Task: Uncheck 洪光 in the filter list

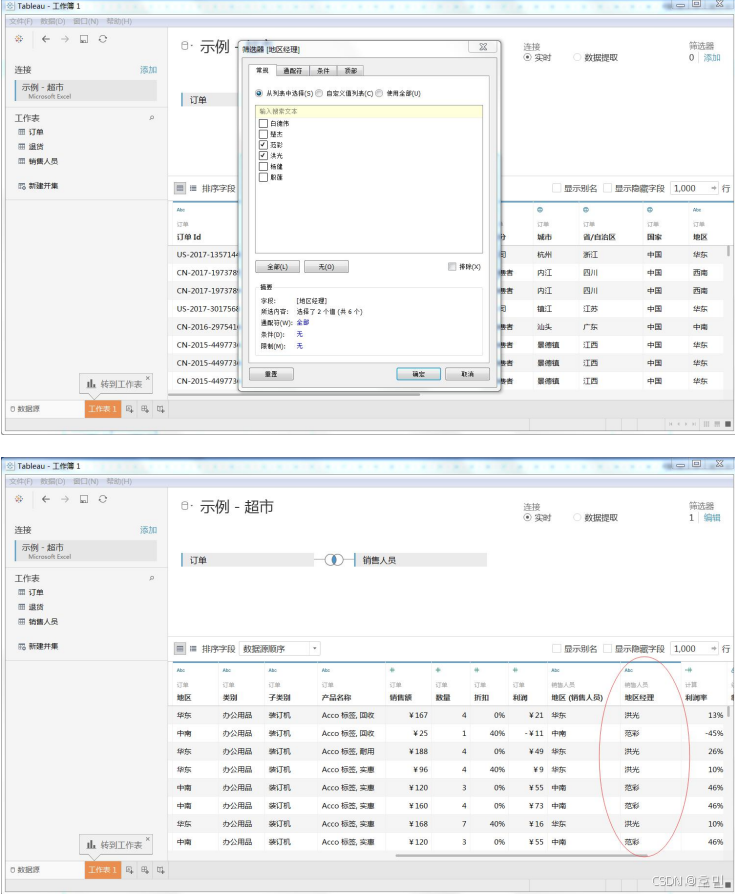Action: (263, 155)
